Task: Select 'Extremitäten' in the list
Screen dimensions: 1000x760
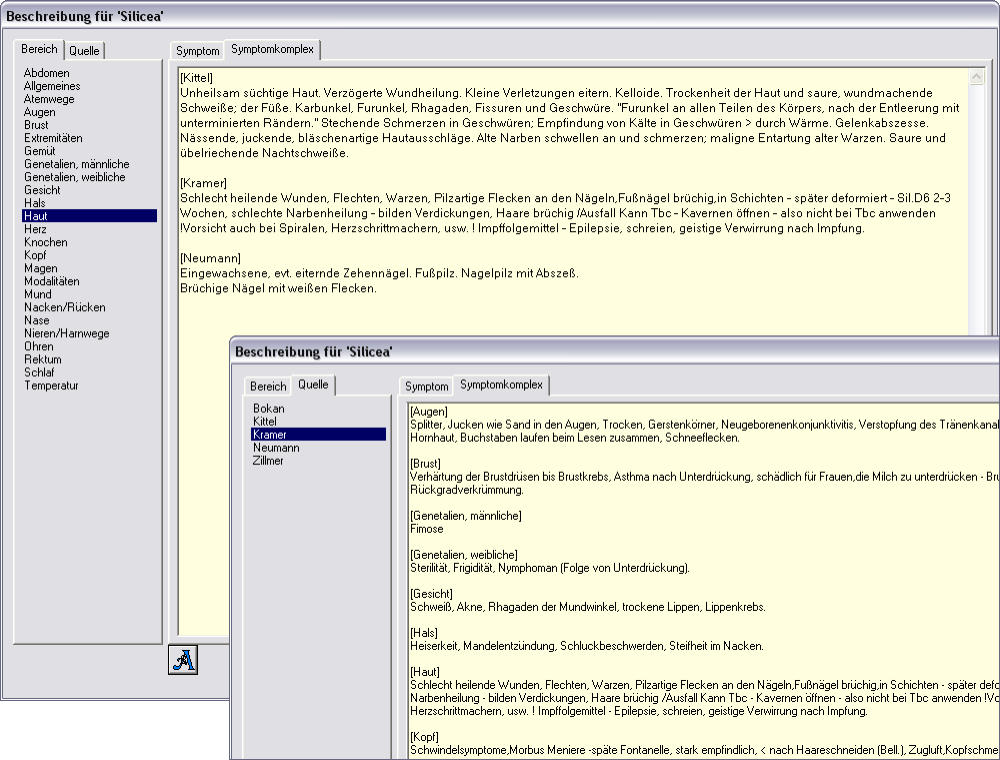Action: [53, 138]
